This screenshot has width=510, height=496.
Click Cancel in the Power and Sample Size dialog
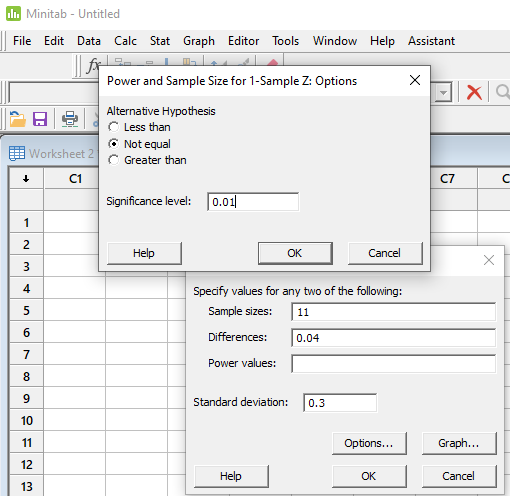click(x=459, y=476)
